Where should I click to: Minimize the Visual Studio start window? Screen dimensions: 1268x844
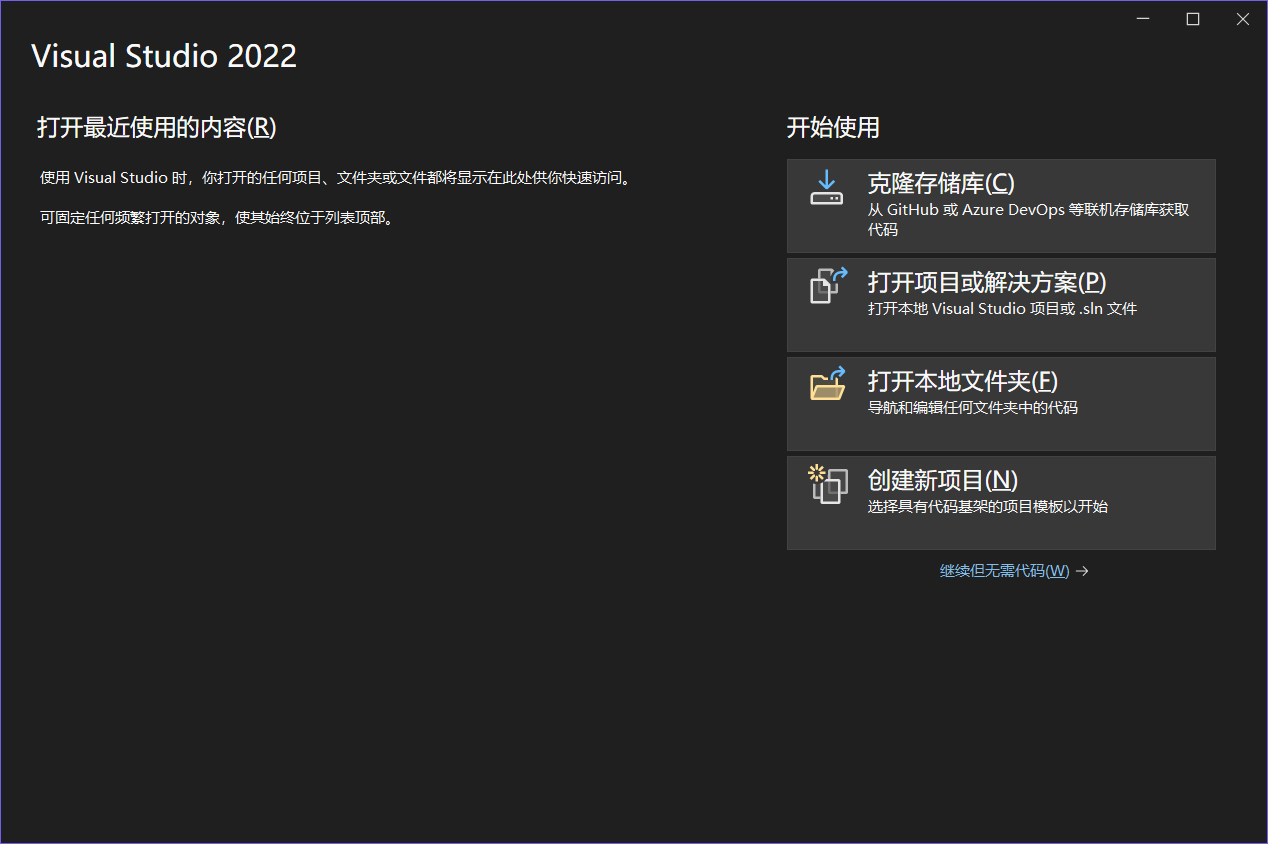[1142, 18]
